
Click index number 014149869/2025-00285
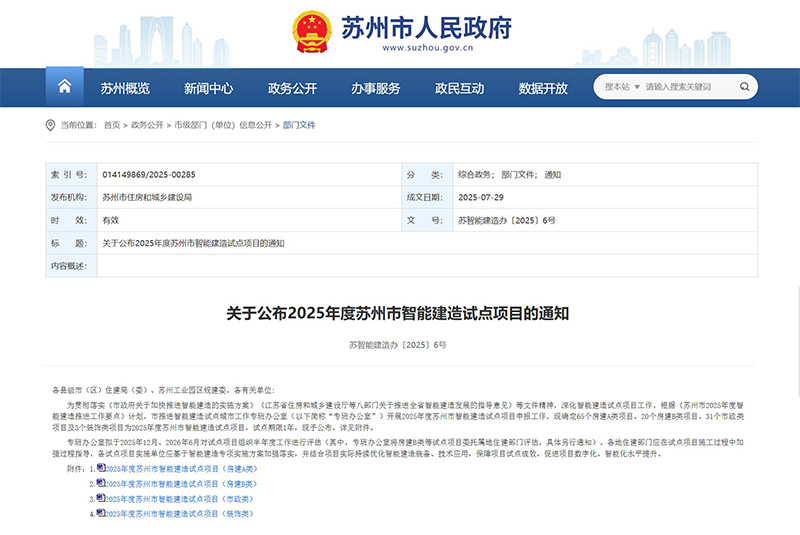pos(149,174)
